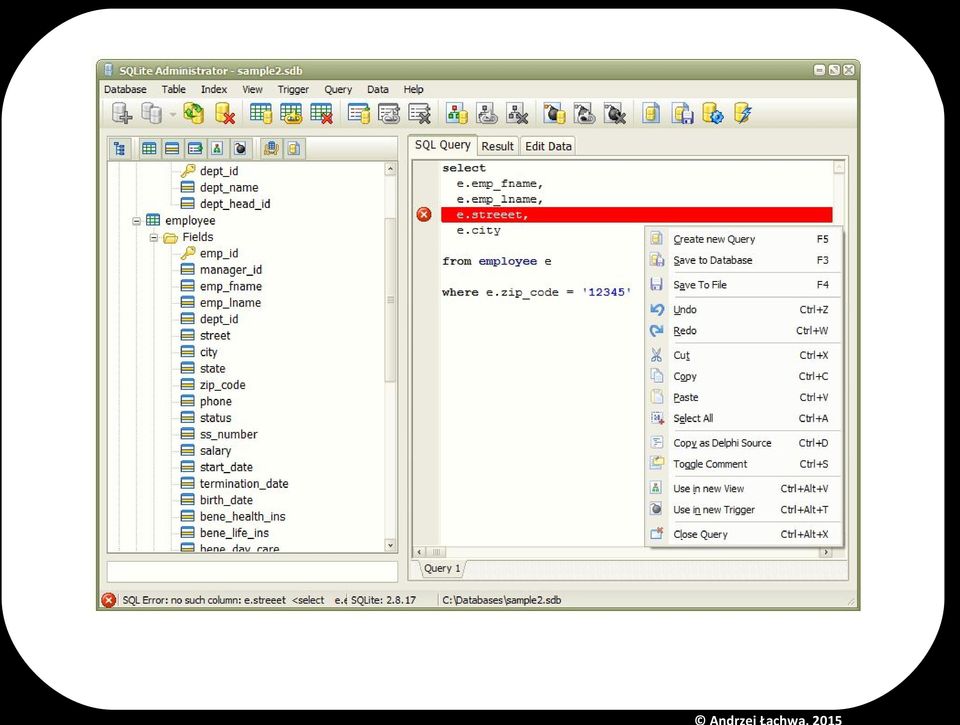Click the lightning-bolt Execute Query icon
Image resolution: width=960 pixels, height=725 pixels.
tap(743, 113)
